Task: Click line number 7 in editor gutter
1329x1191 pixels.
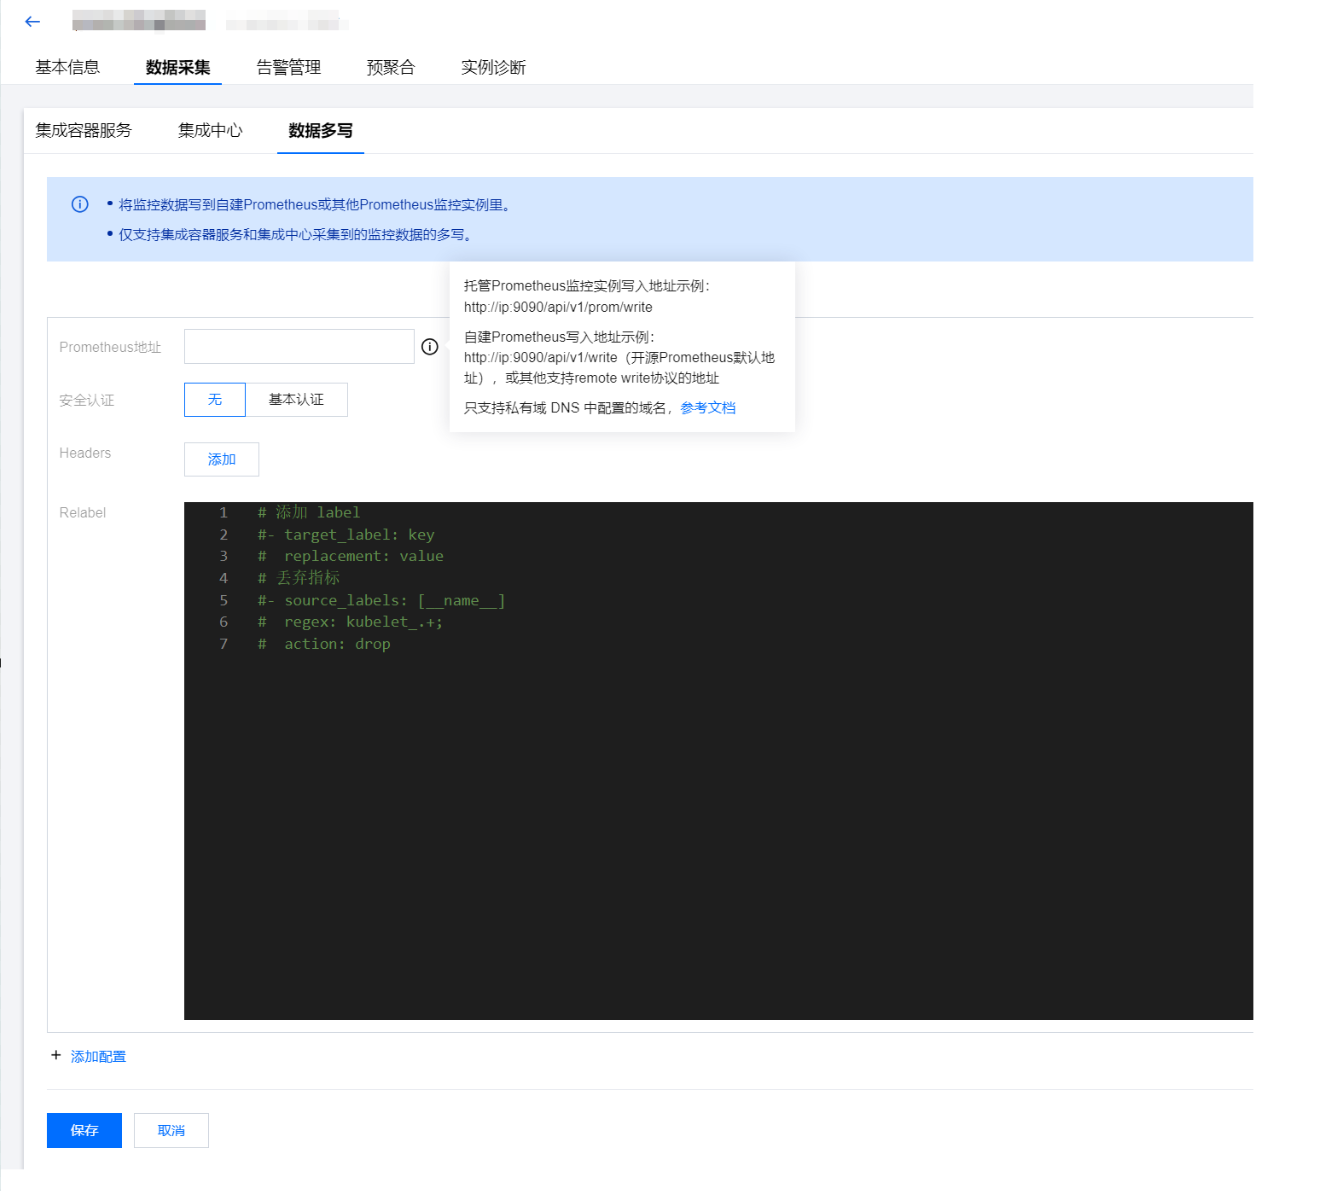Action: pos(224,644)
